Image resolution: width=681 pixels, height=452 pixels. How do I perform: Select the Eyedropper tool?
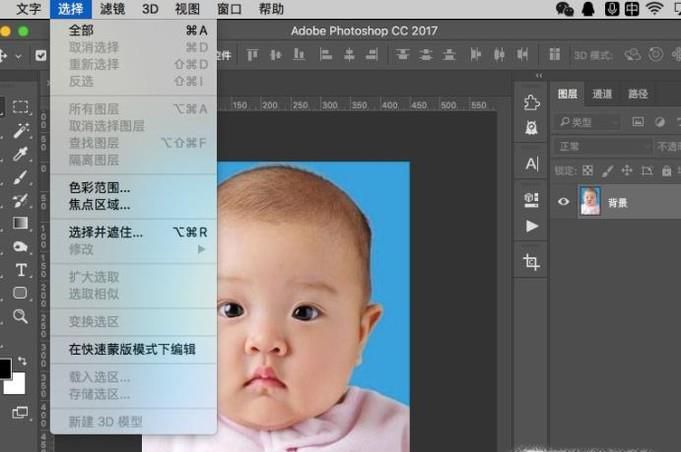click(21, 153)
